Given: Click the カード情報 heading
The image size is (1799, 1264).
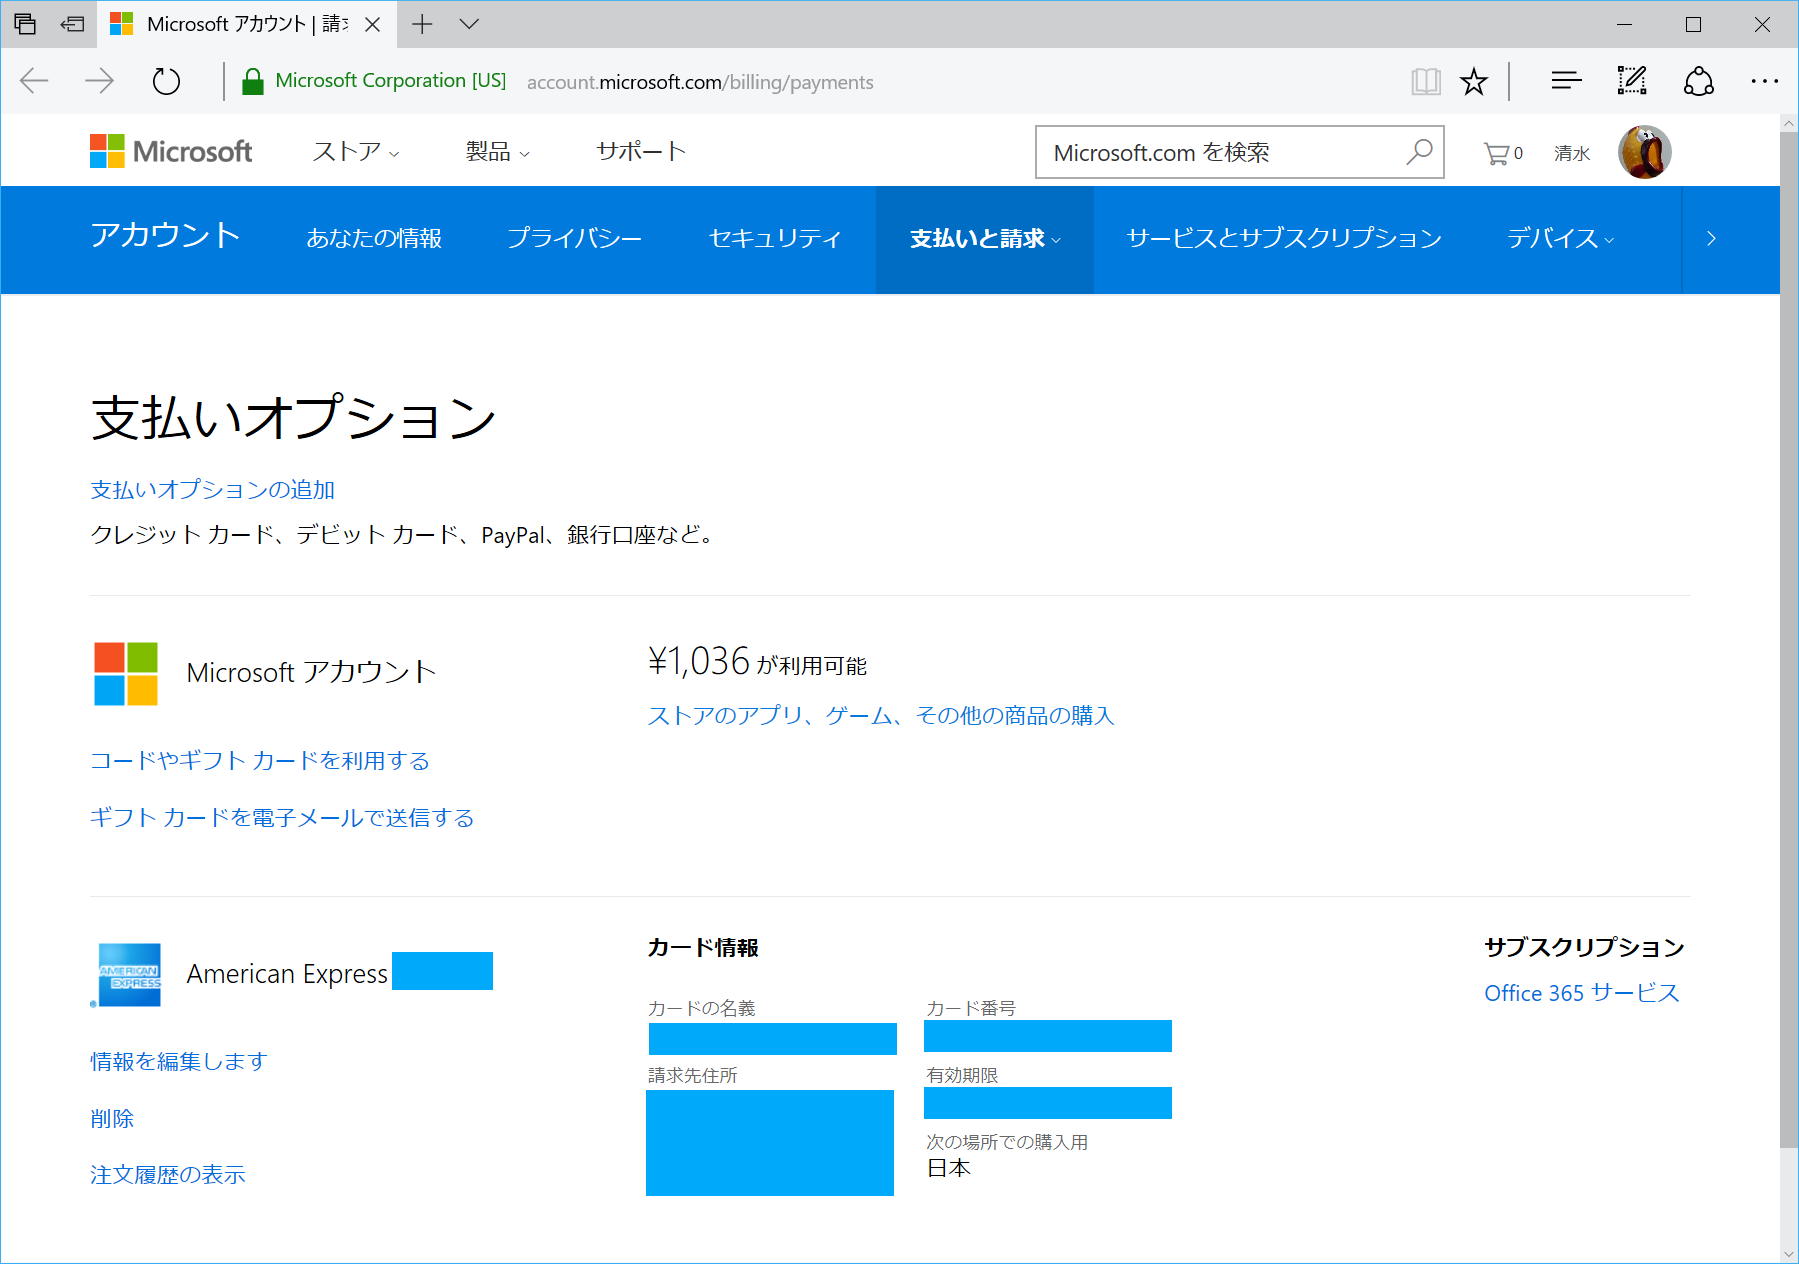Looking at the screenshot, I should [703, 948].
